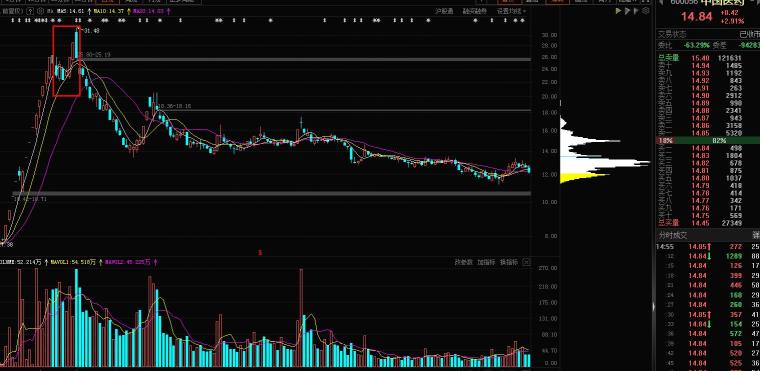Click the 沪股通 link
This screenshot has width=760, height=371.
(444, 11)
